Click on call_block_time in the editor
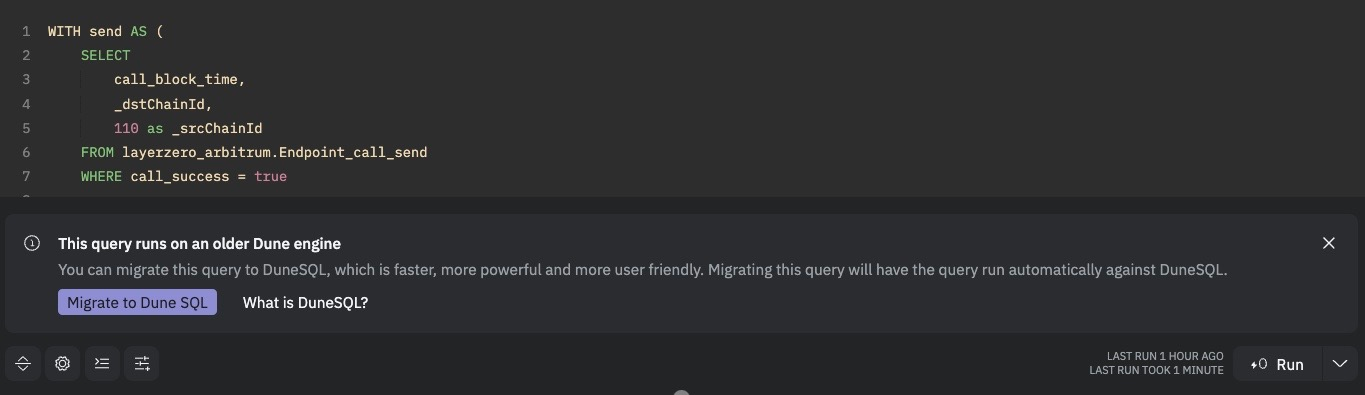 [x=179, y=79]
